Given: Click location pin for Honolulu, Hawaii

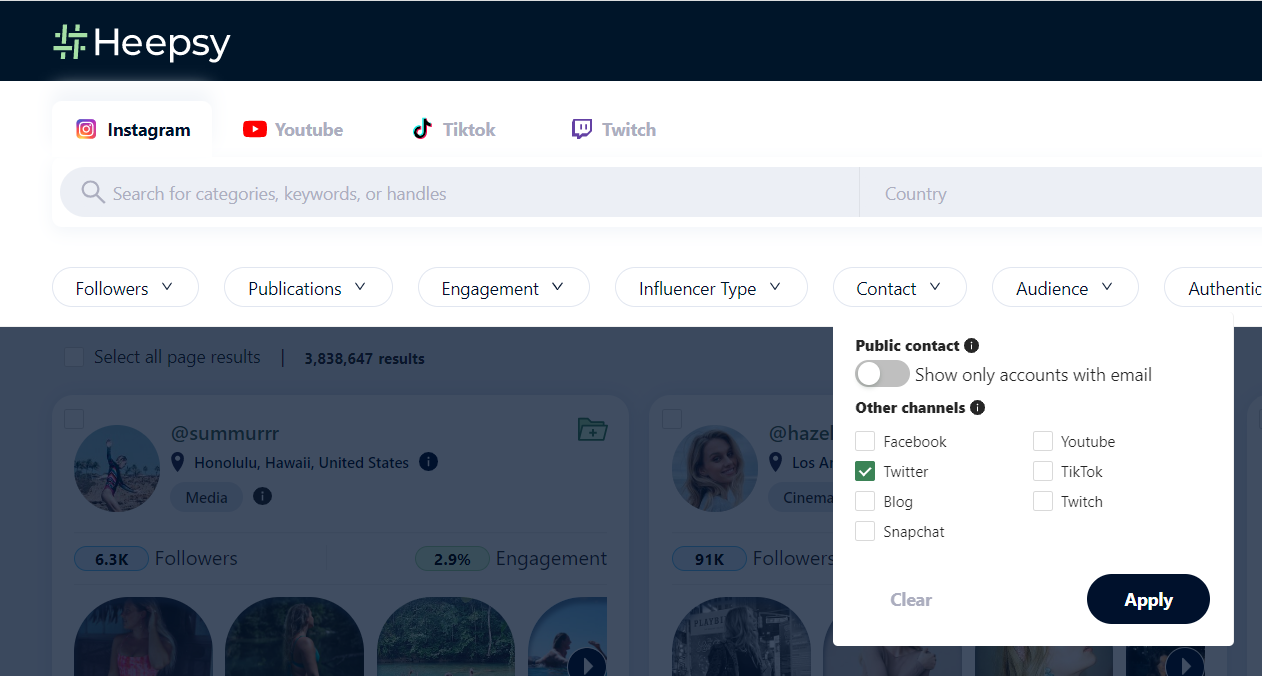Looking at the screenshot, I should click(178, 462).
